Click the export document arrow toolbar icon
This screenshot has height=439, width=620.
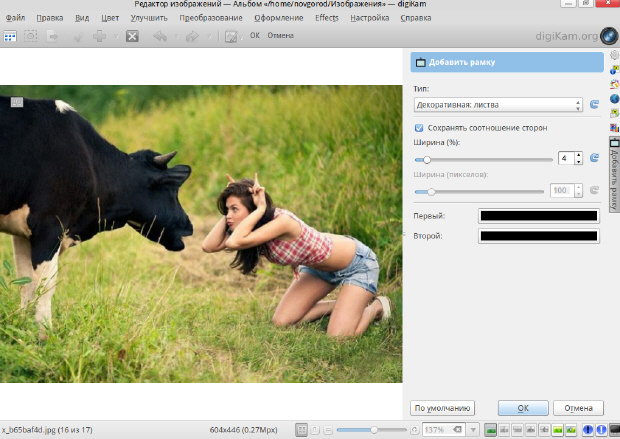tap(52, 36)
